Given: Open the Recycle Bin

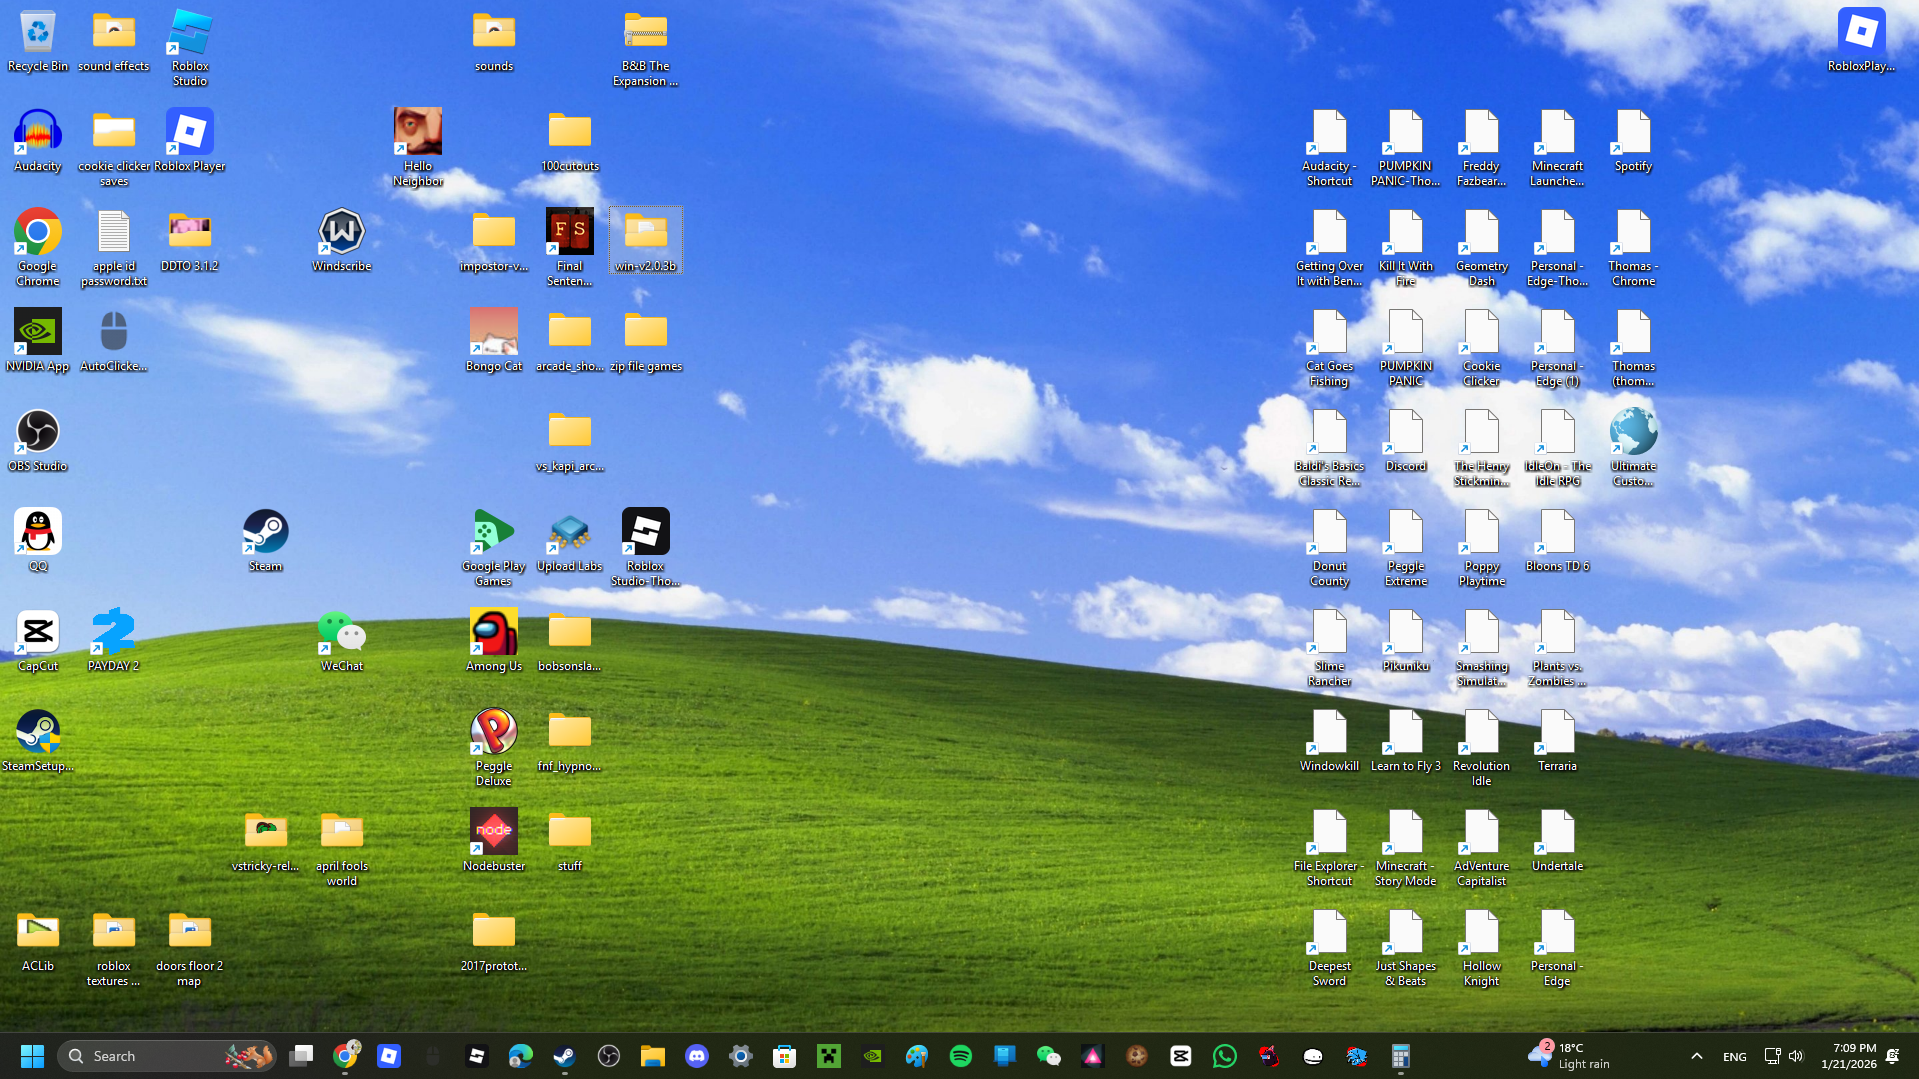Looking at the screenshot, I should pyautogui.click(x=37, y=30).
